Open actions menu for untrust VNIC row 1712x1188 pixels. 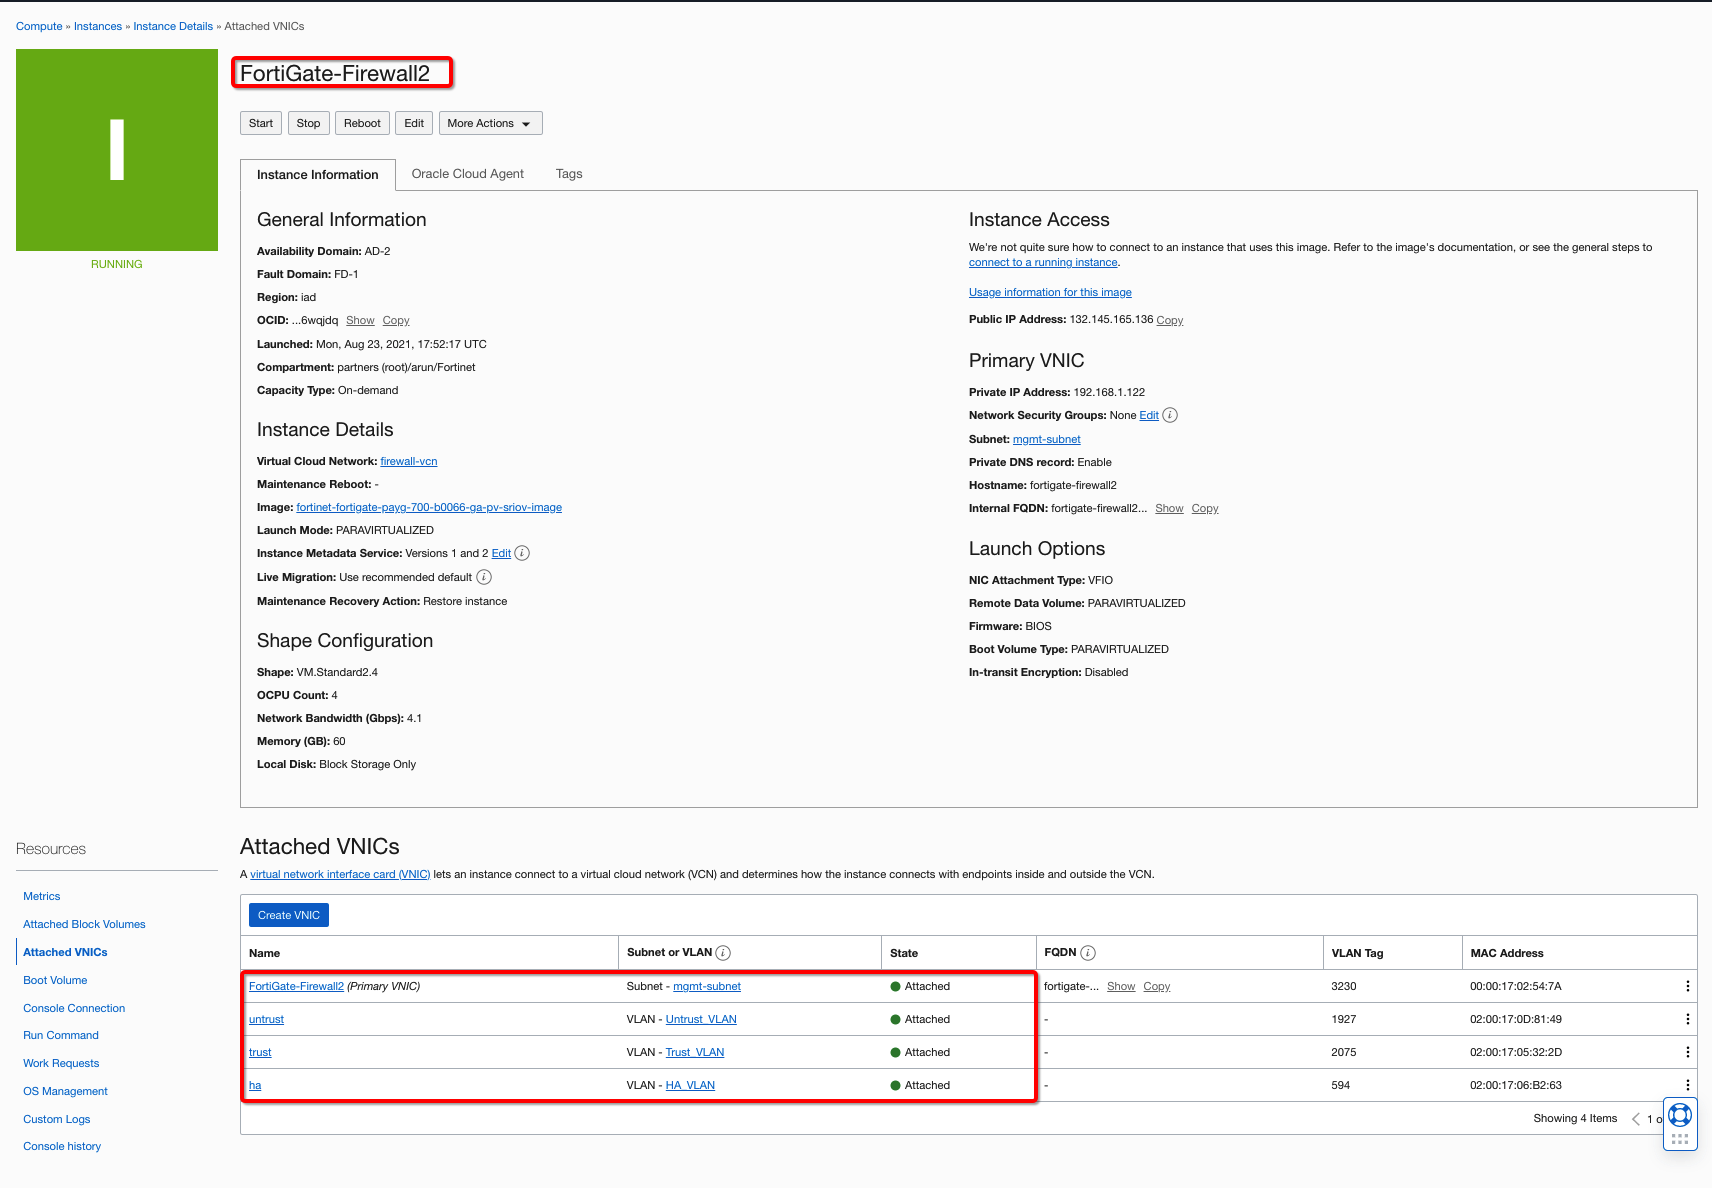point(1687,1019)
